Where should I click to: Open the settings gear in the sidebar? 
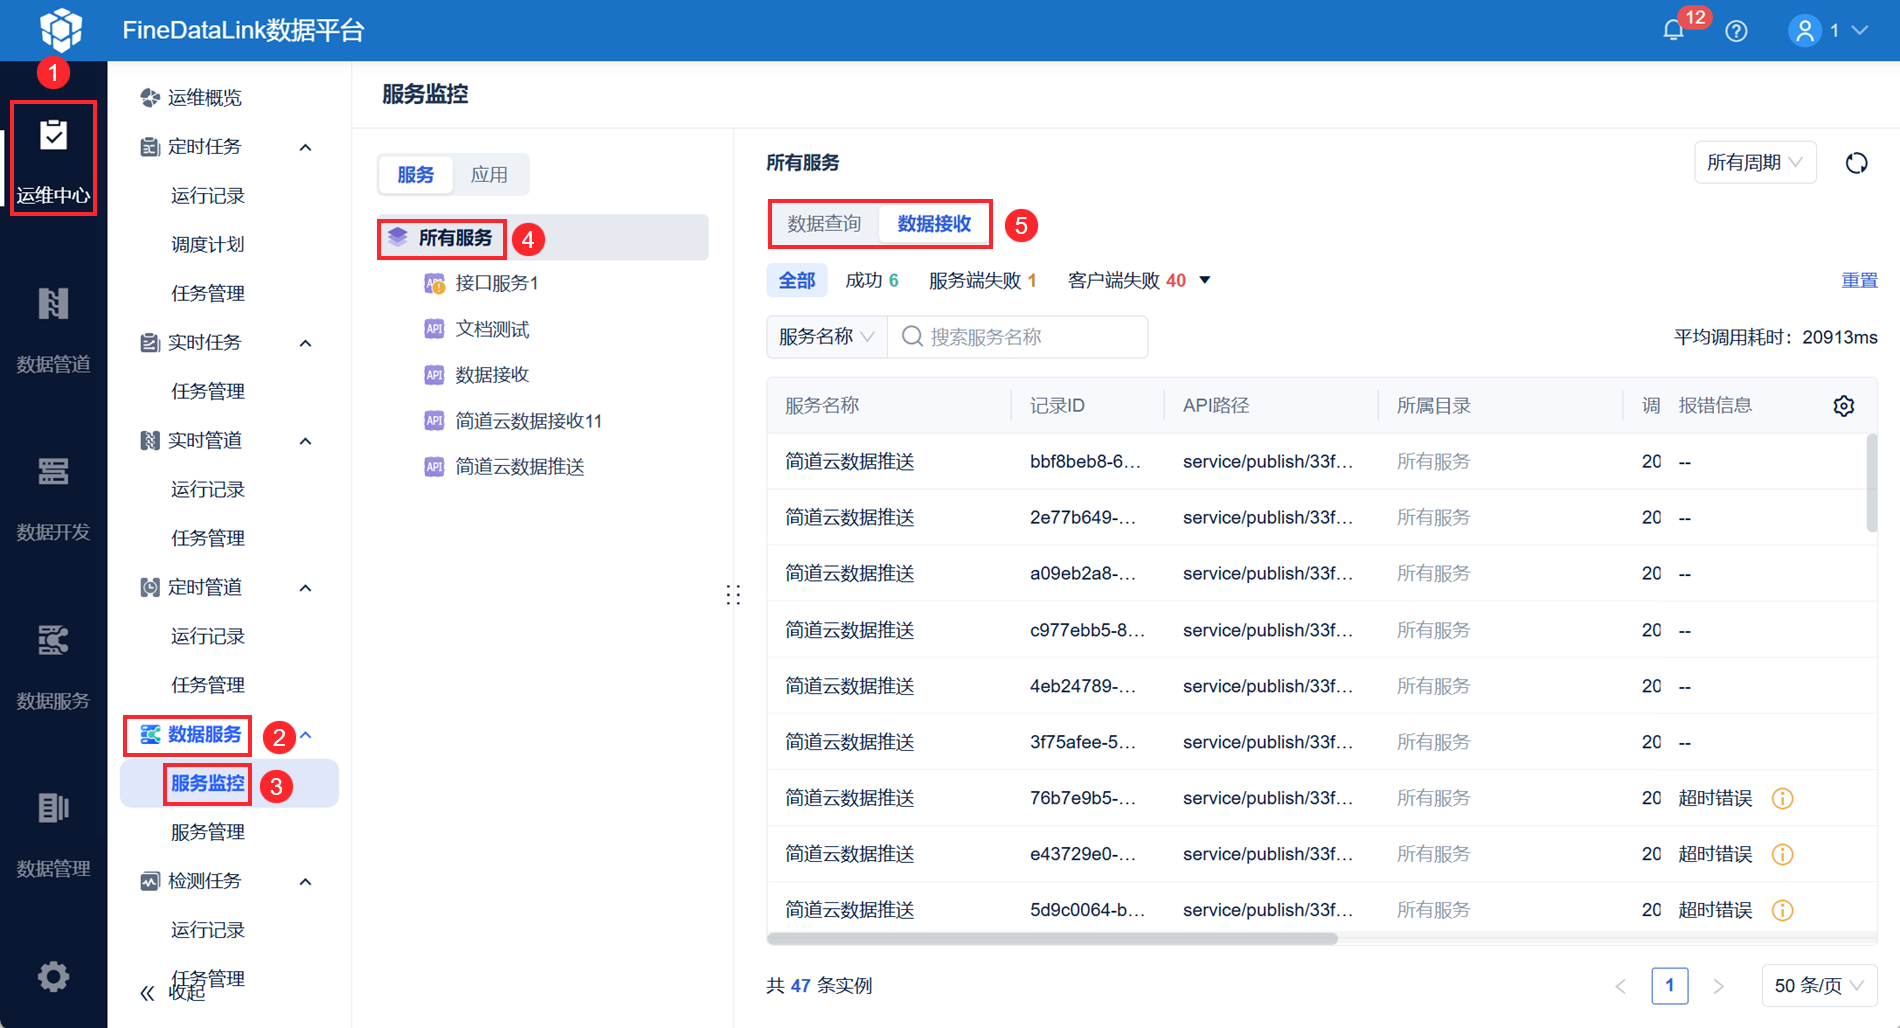tap(53, 976)
